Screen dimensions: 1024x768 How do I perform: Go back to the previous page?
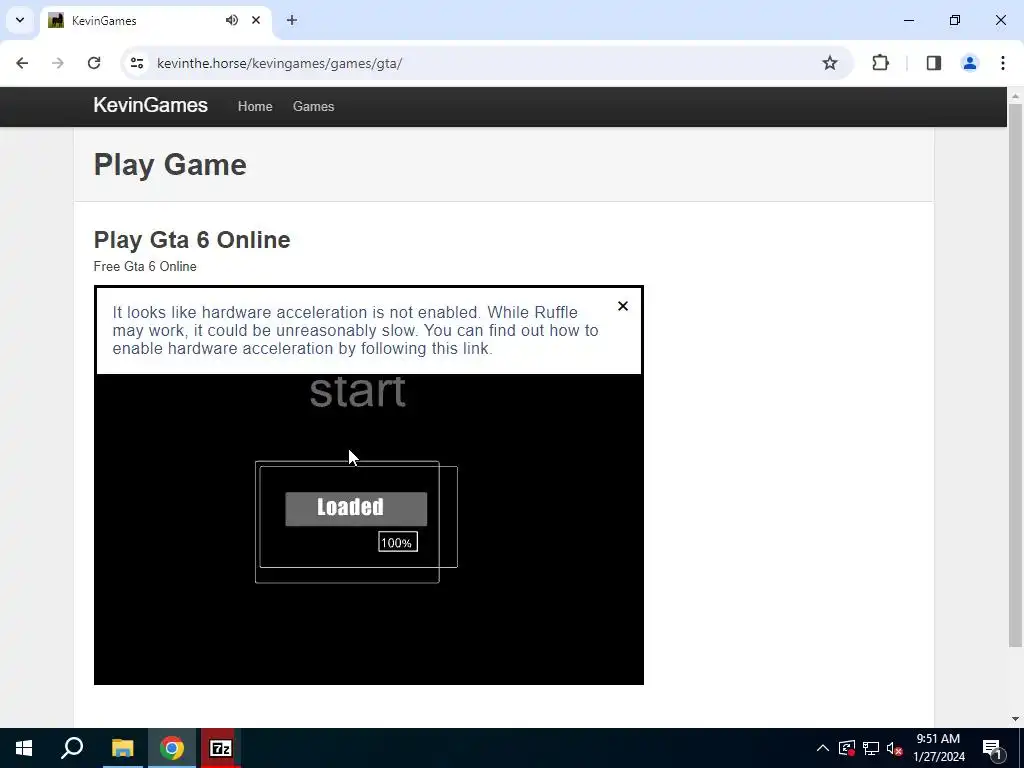coord(22,63)
